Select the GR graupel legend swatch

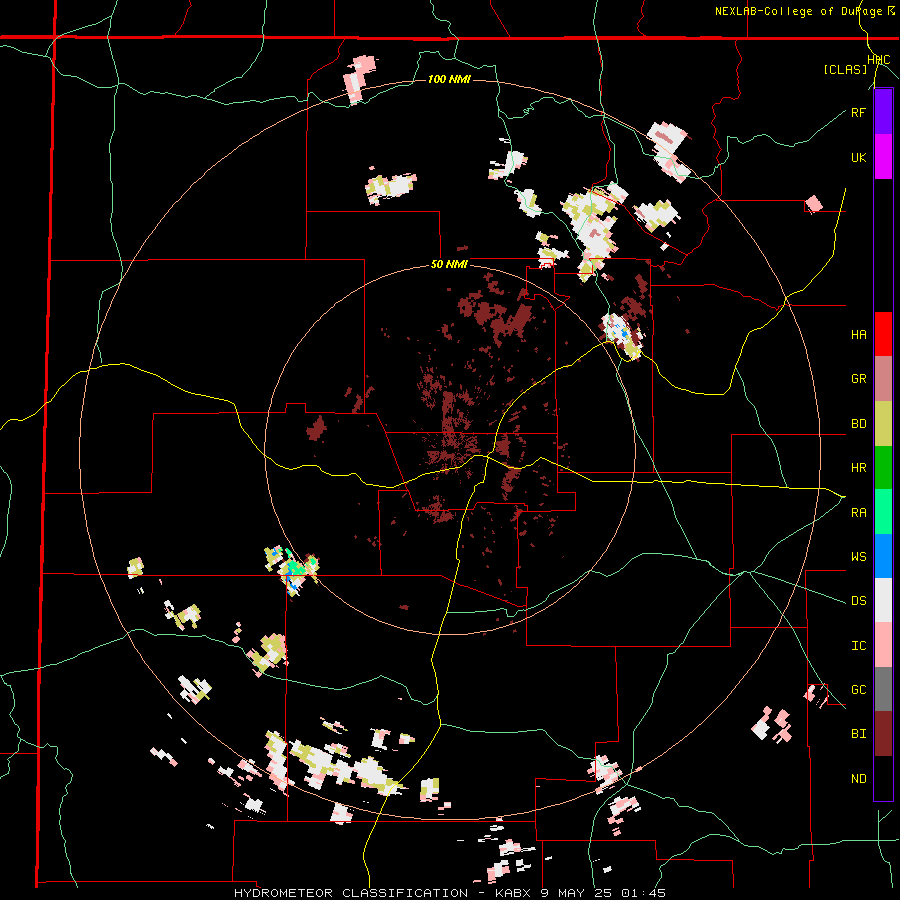883,379
